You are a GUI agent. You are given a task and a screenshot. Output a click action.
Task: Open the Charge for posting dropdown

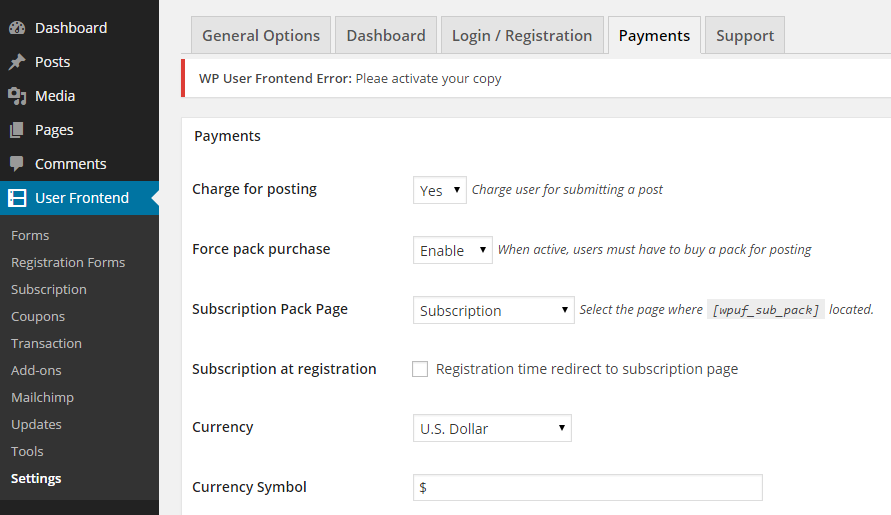coord(440,190)
